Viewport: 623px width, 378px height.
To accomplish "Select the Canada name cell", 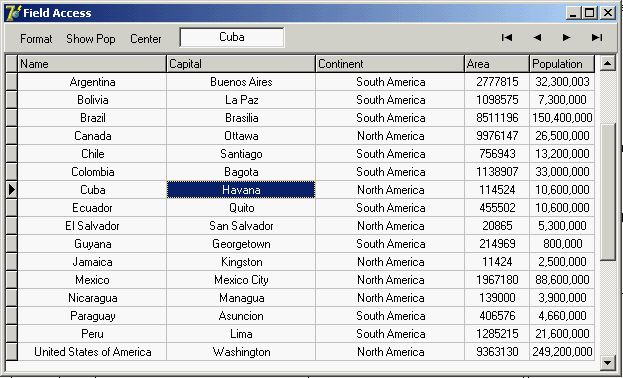I will [92, 136].
